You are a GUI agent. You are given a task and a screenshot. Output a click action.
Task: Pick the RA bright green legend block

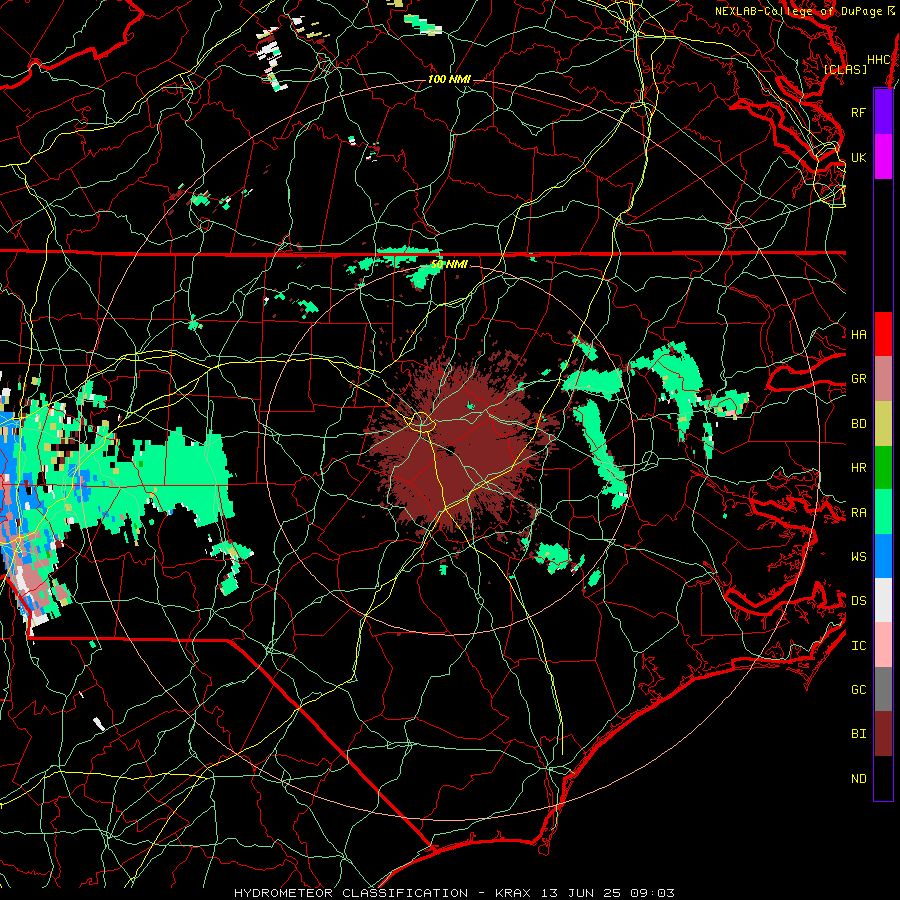click(x=883, y=512)
